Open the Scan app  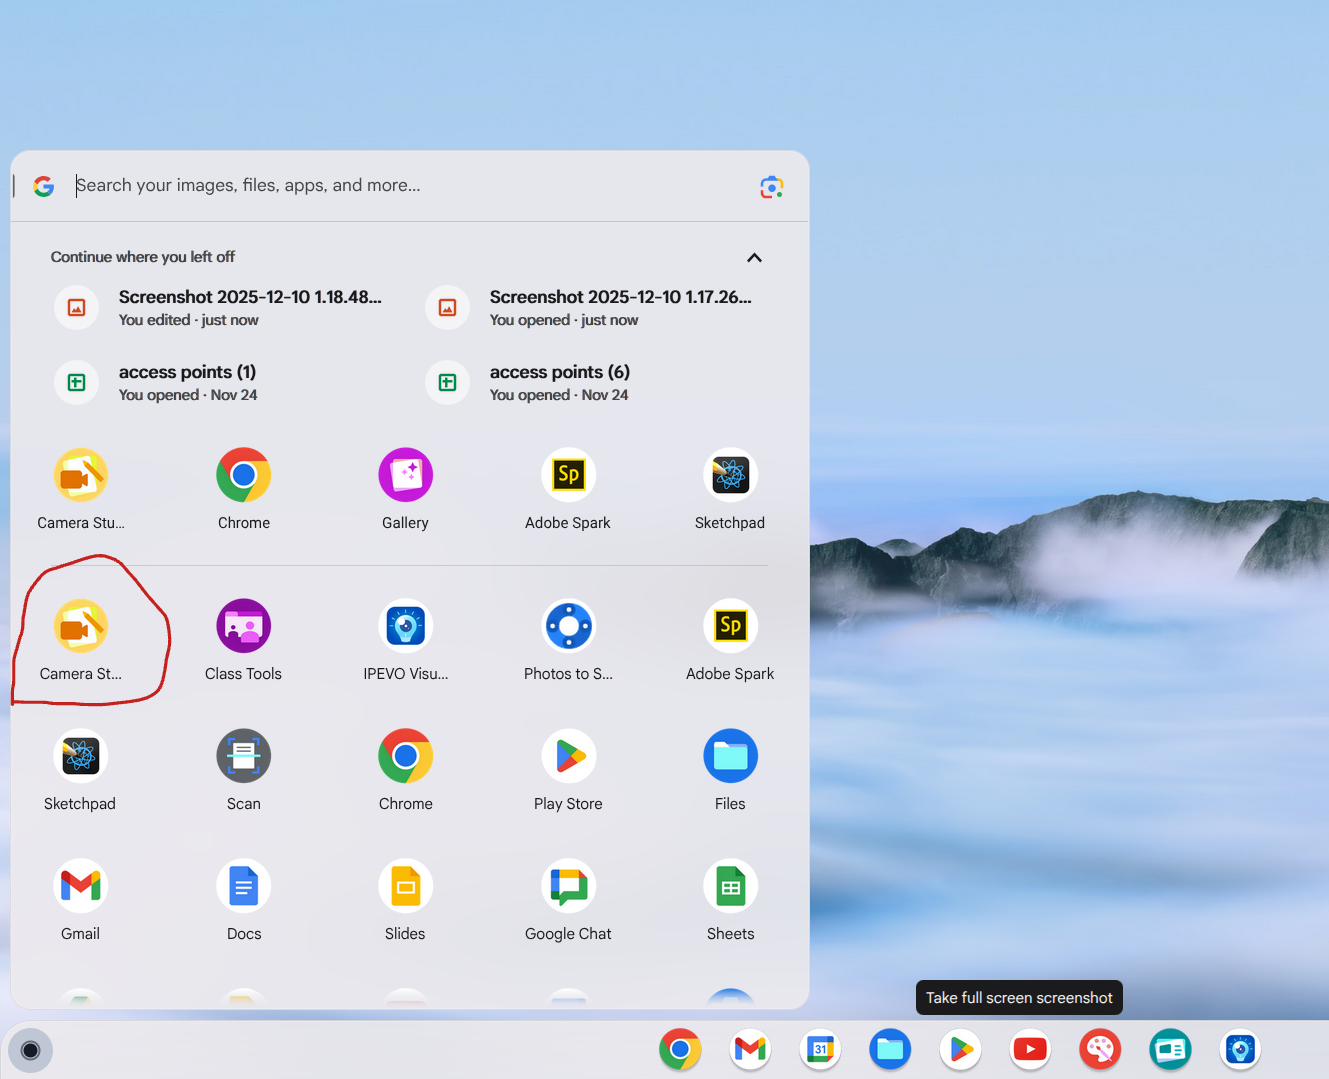pyautogui.click(x=243, y=756)
